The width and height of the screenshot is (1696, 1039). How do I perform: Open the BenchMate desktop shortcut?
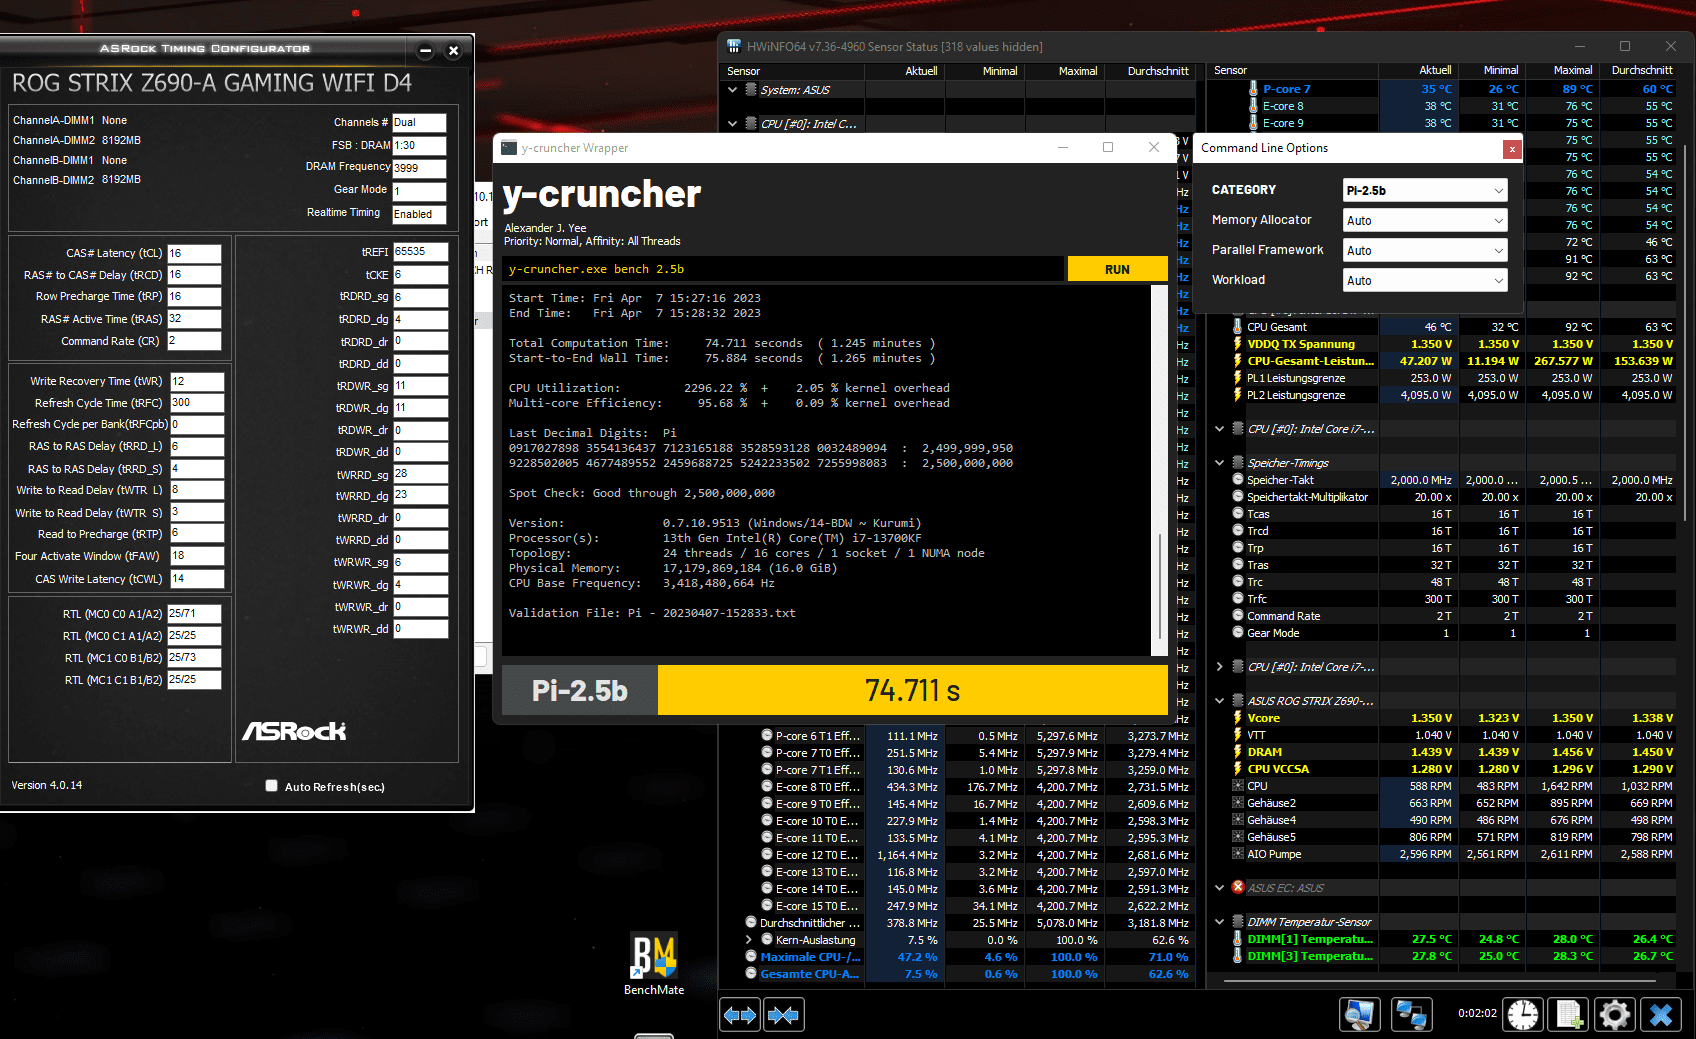654,965
